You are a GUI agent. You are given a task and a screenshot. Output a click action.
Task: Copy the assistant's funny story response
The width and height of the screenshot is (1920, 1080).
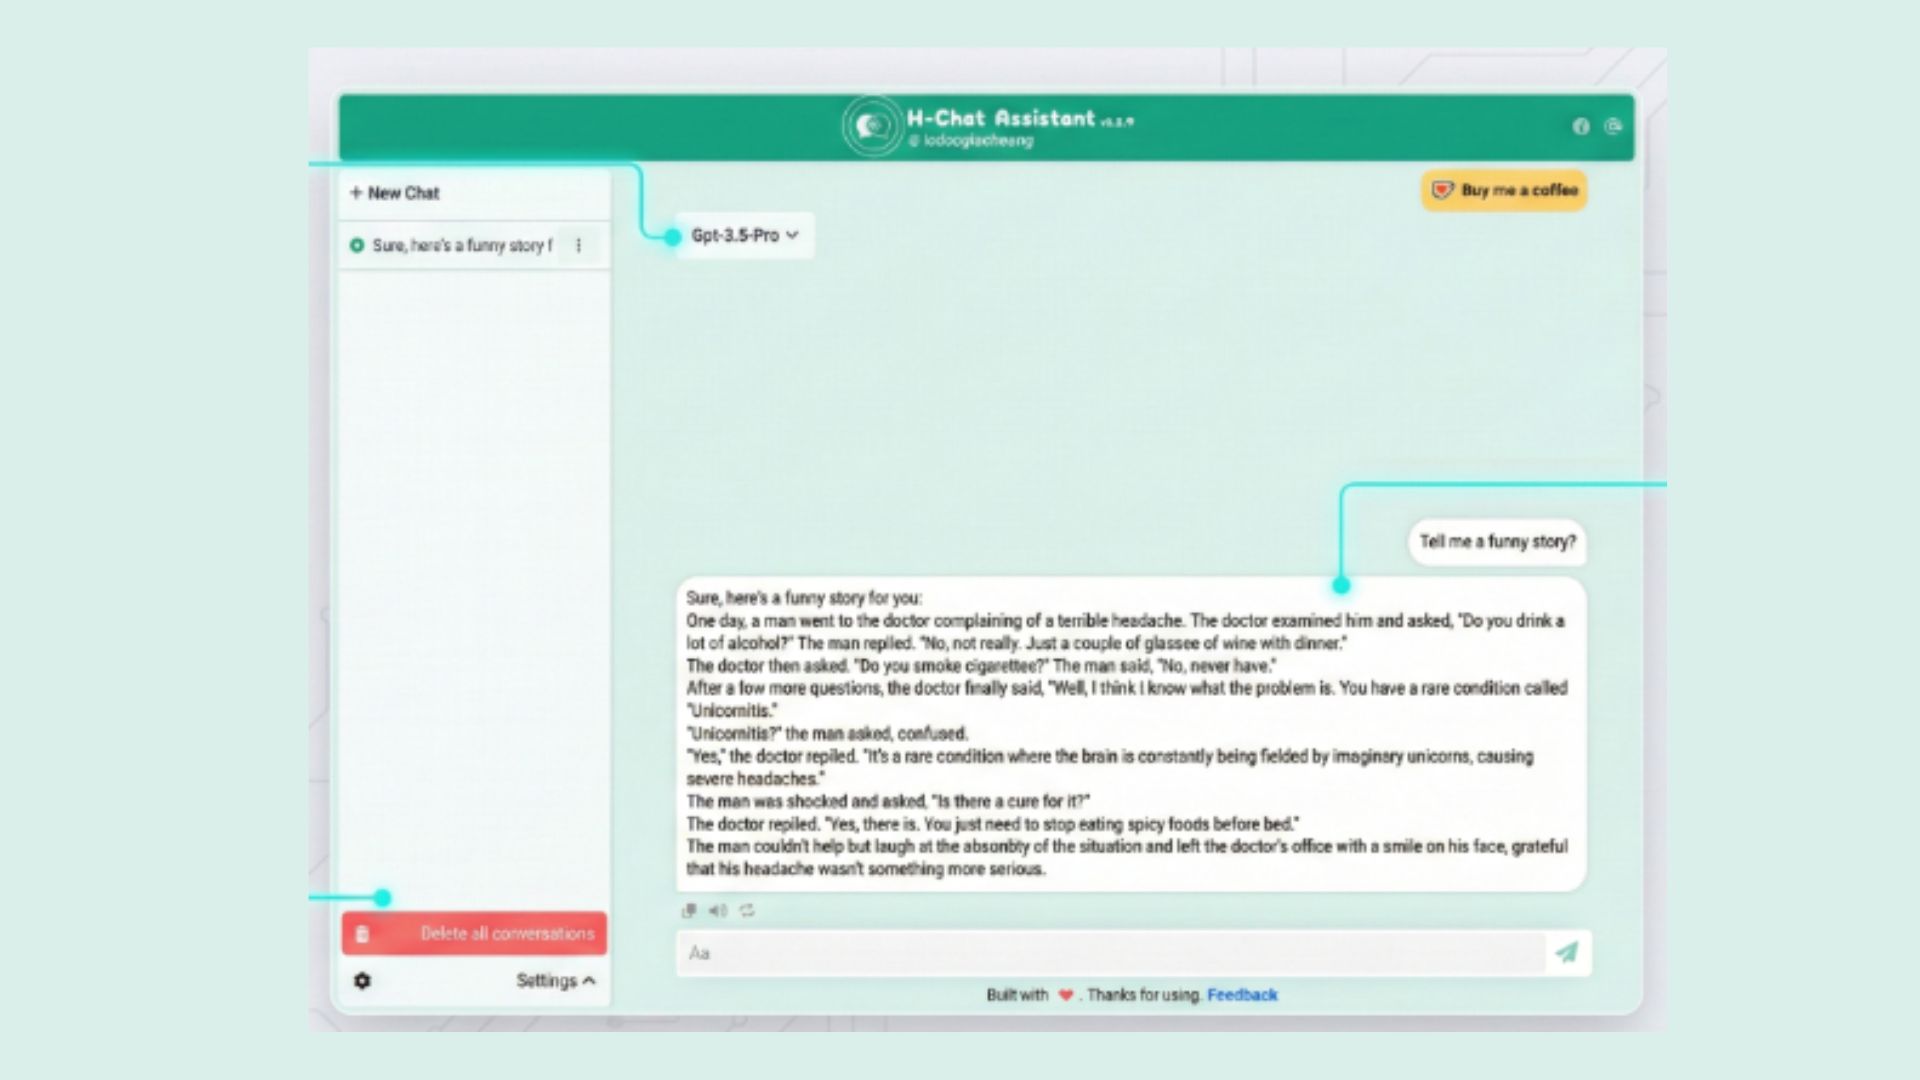688,910
